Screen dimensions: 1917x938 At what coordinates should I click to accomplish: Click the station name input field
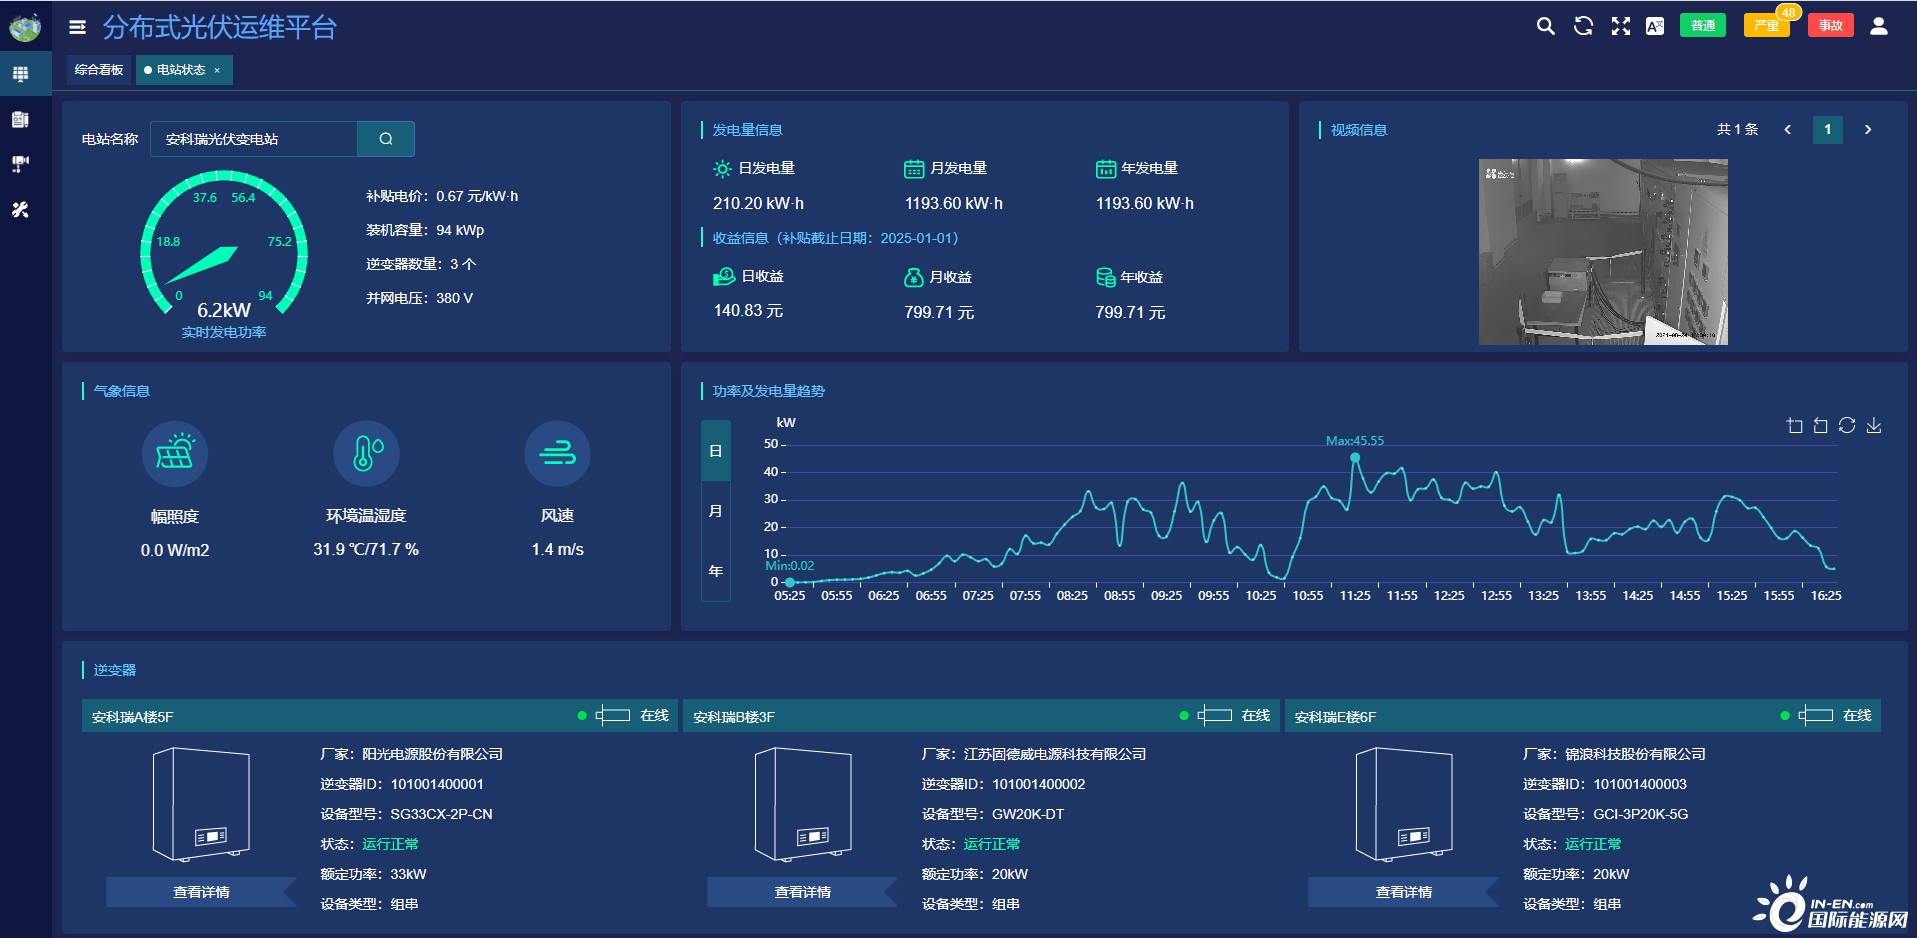[254, 139]
